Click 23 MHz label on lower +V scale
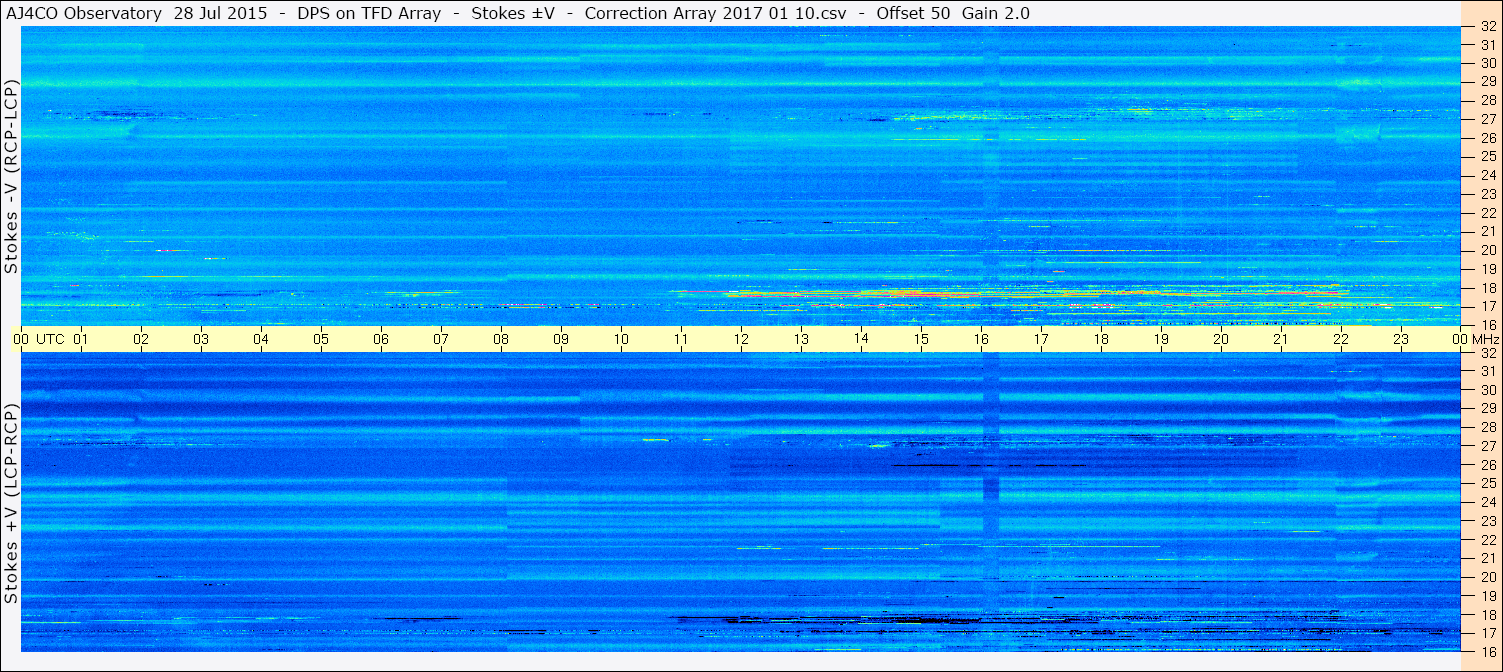 (x=1487, y=520)
